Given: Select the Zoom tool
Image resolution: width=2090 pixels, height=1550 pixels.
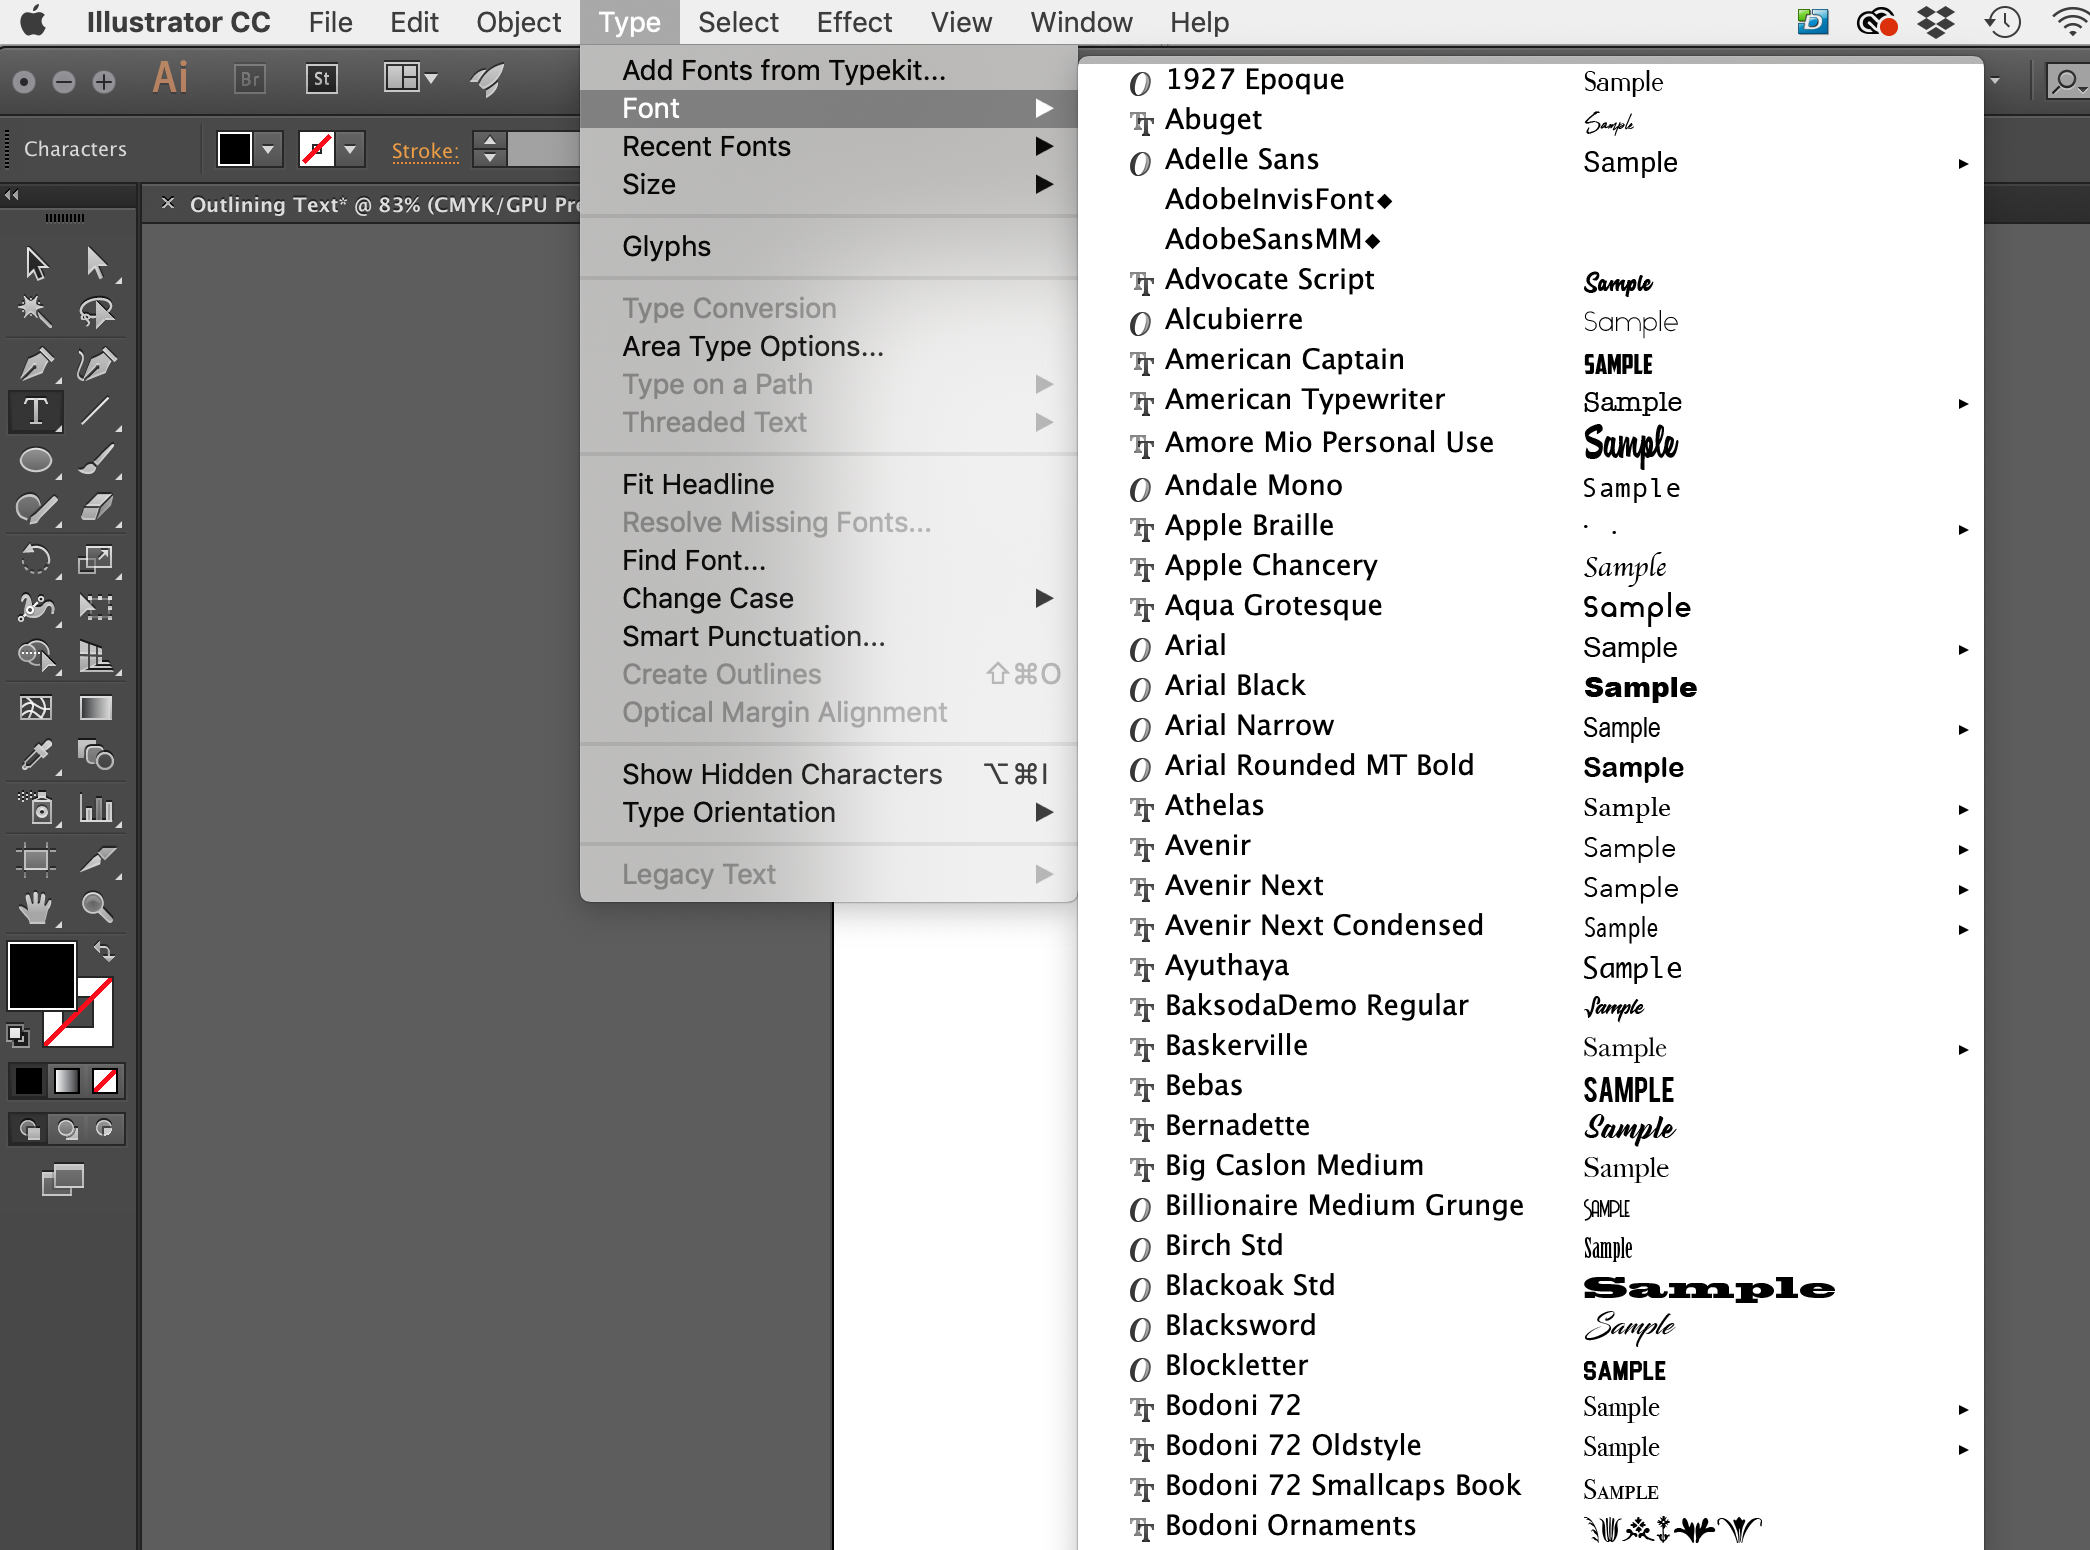Looking at the screenshot, I should (x=96, y=907).
